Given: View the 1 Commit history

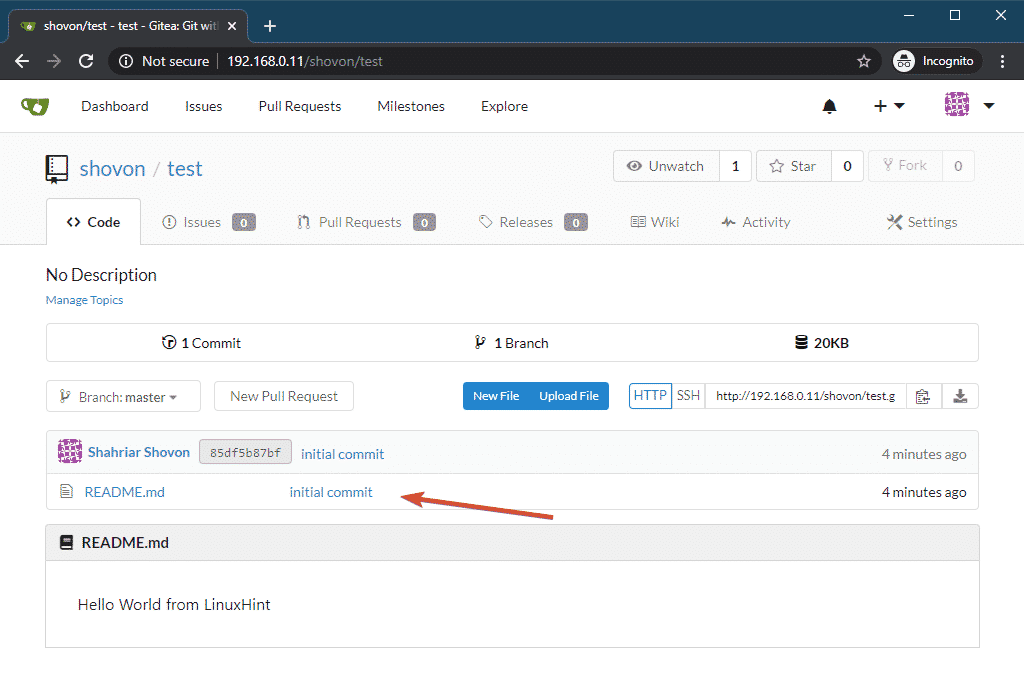Looking at the screenshot, I should click(201, 343).
